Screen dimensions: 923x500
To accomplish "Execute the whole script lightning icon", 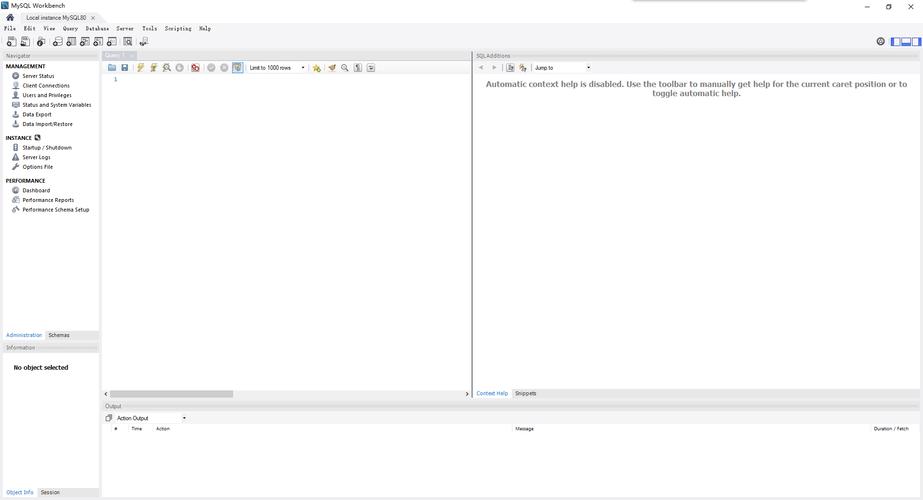I will pos(141,68).
